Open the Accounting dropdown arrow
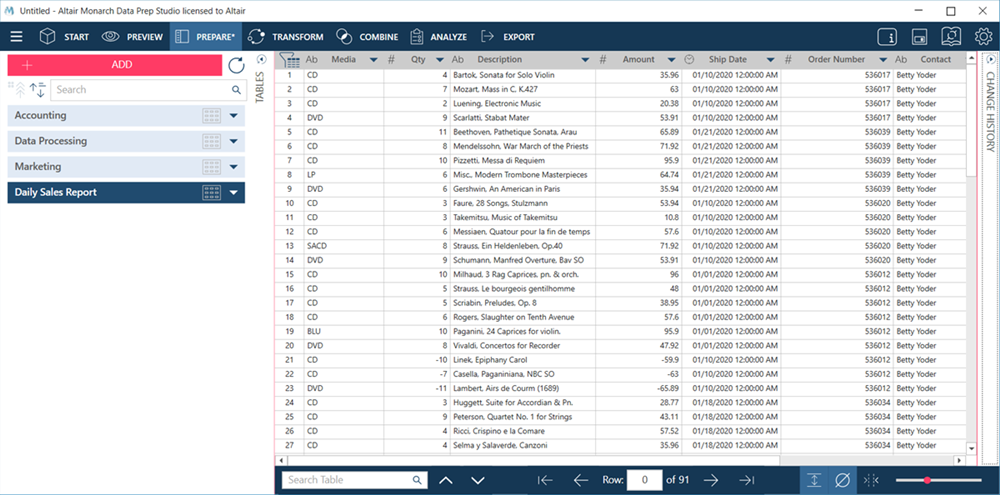 tap(233, 116)
